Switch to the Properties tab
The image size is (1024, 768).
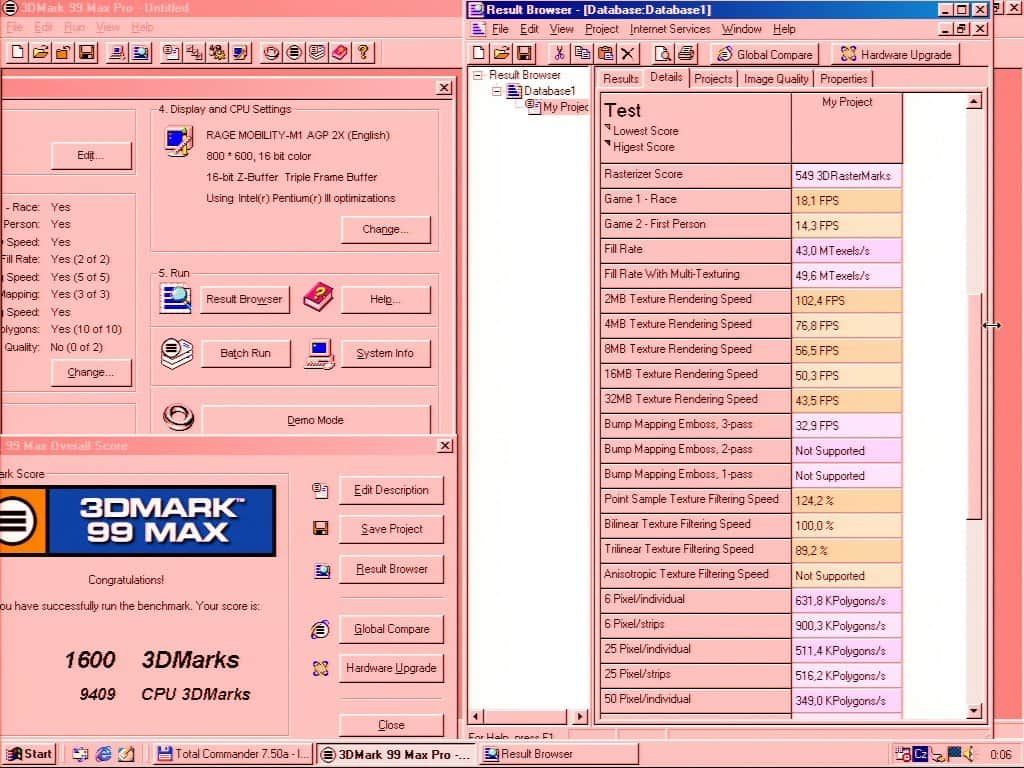[x=844, y=79]
